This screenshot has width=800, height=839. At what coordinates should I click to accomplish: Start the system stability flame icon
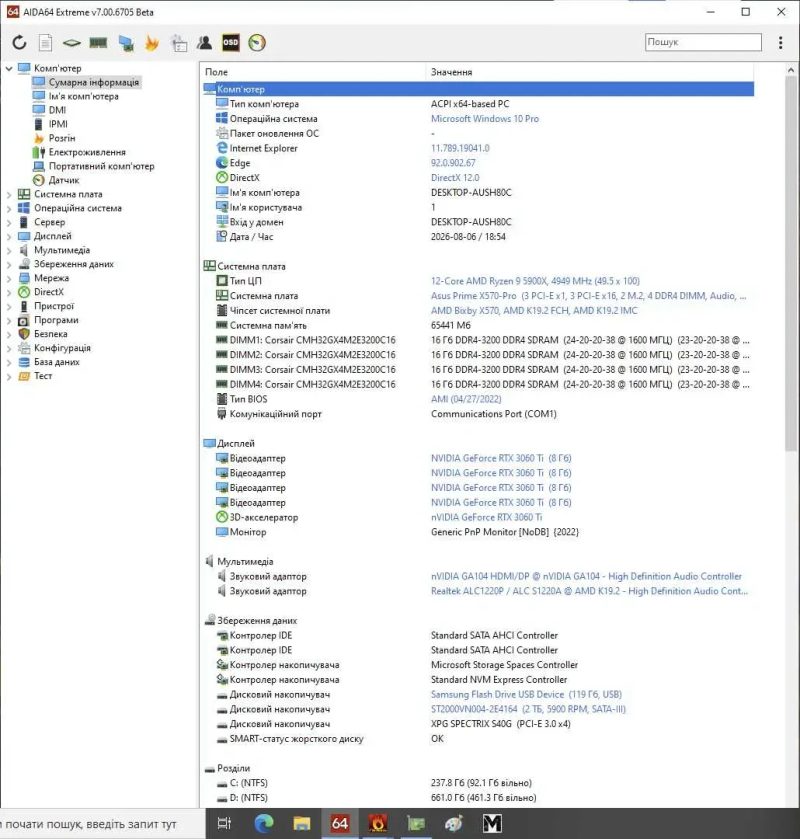click(x=152, y=43)
